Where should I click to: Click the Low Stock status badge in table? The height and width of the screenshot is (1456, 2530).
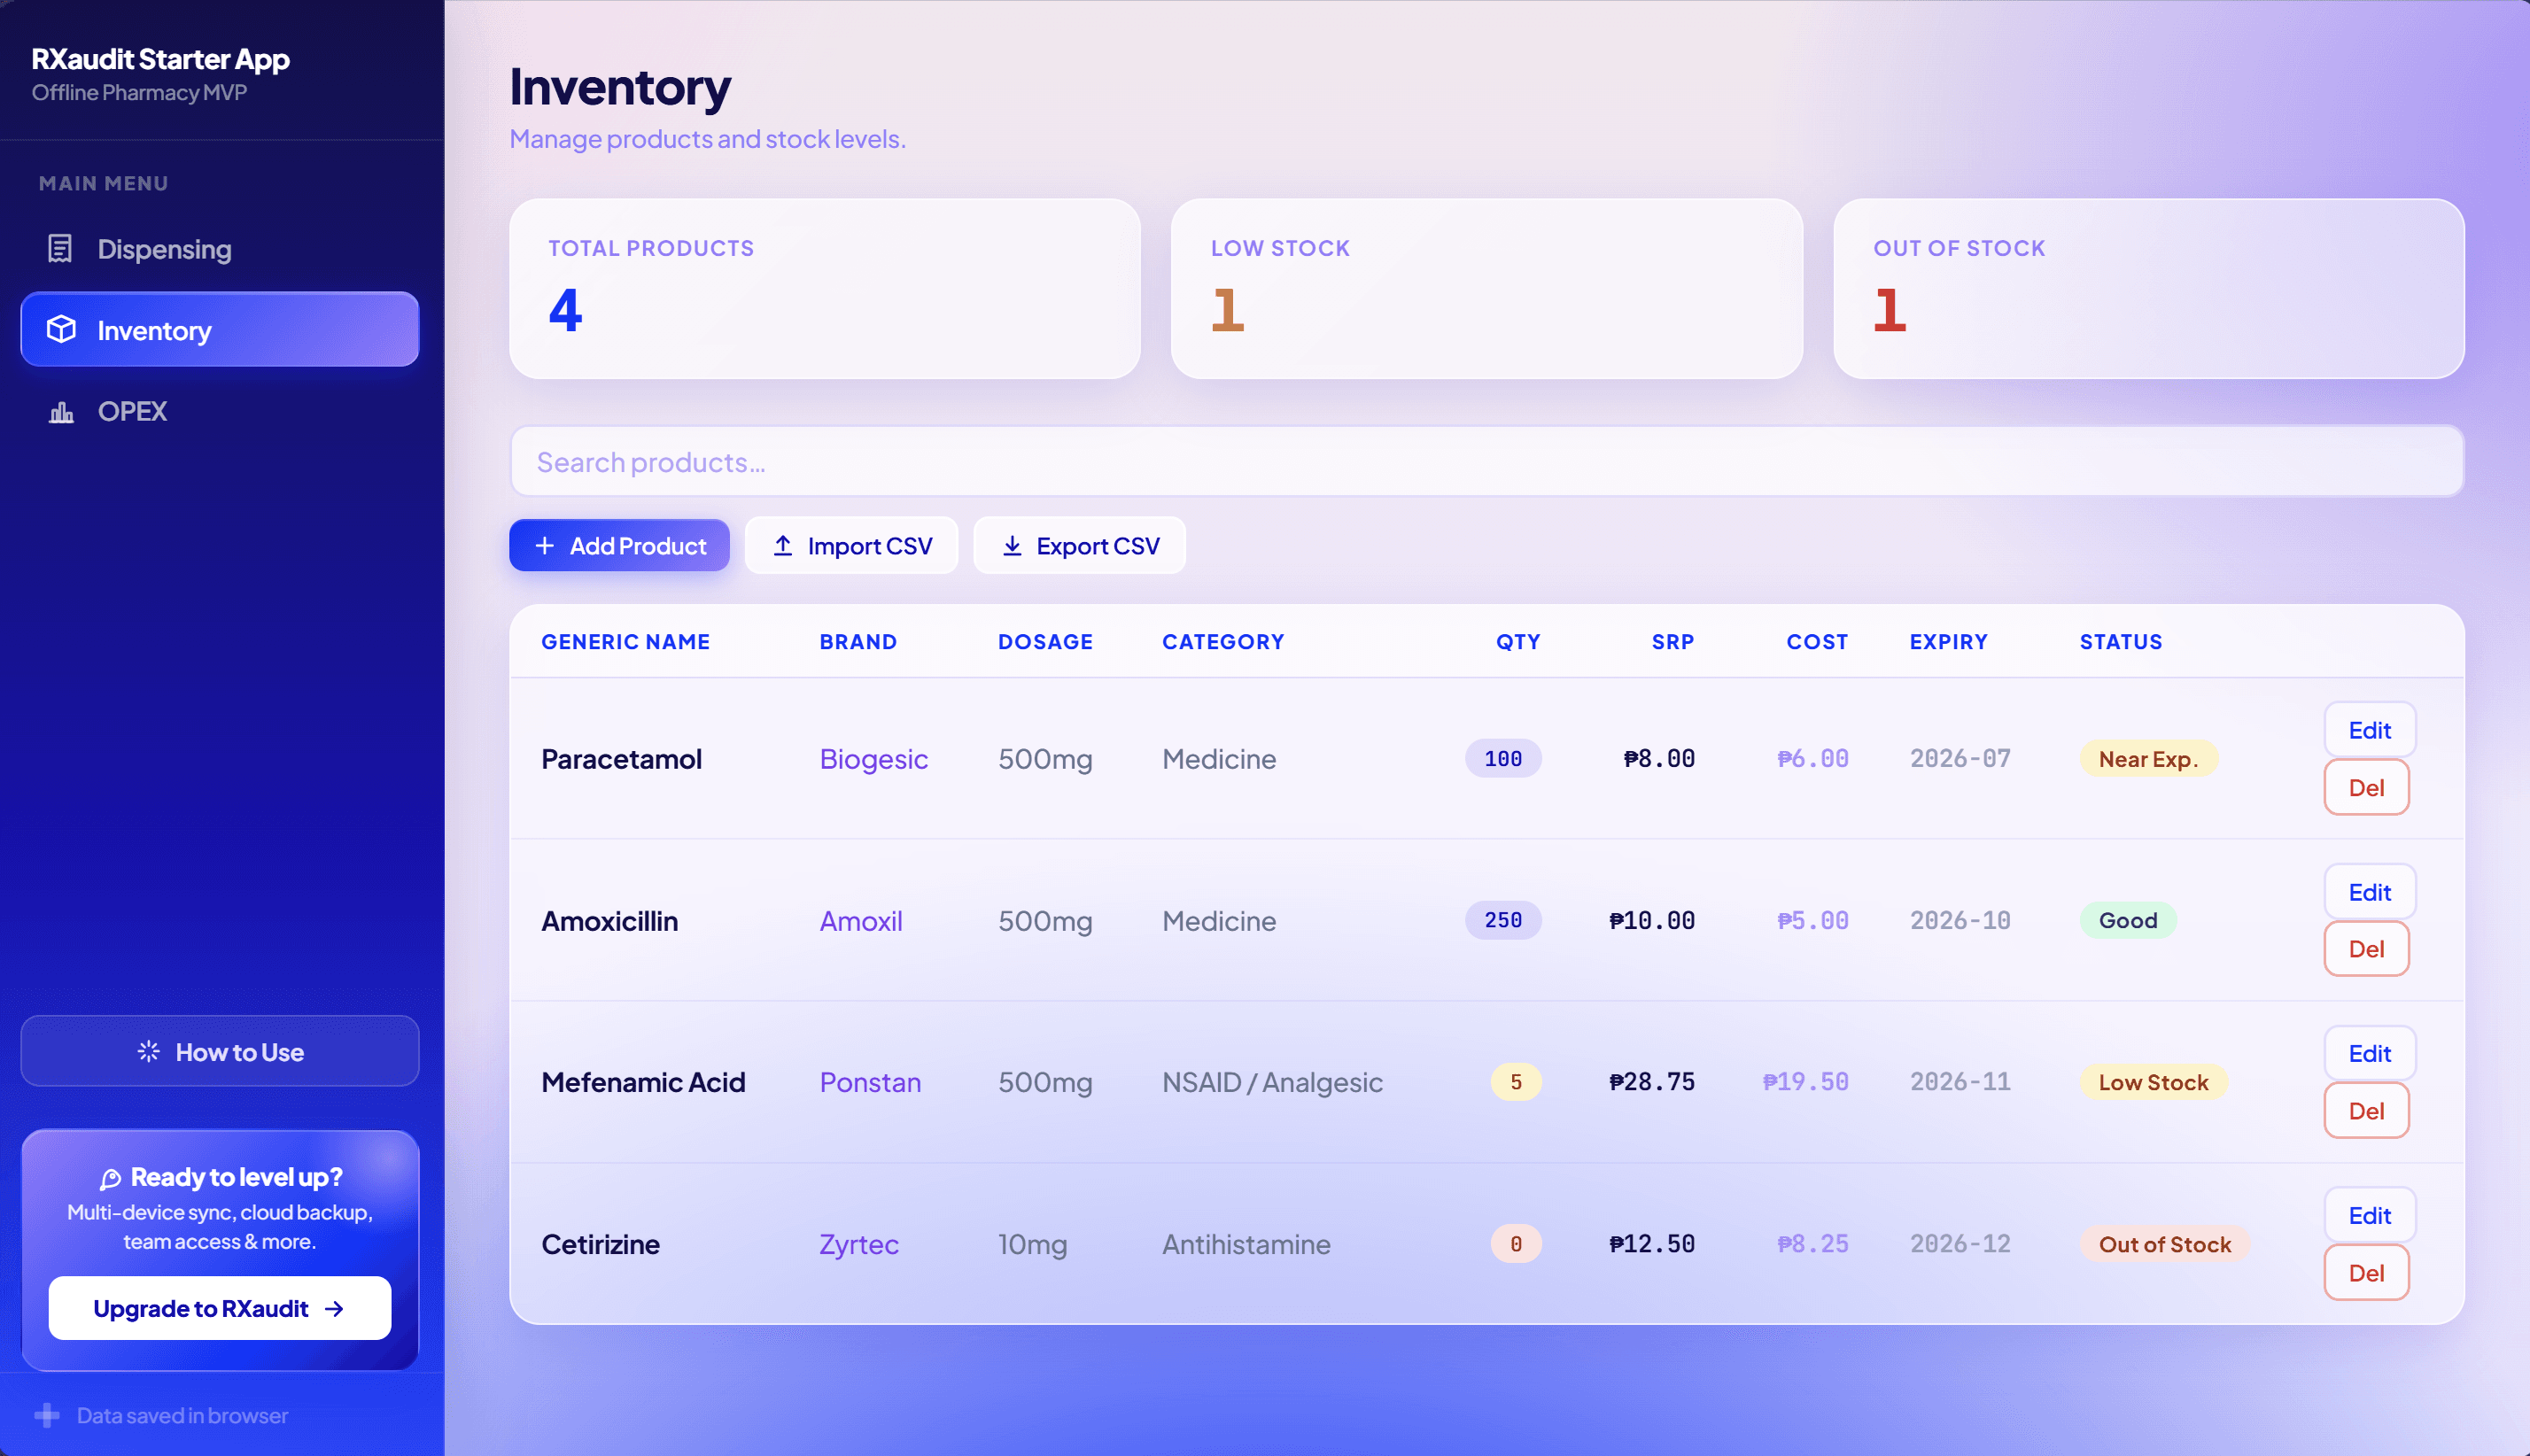(2153, 1082)
